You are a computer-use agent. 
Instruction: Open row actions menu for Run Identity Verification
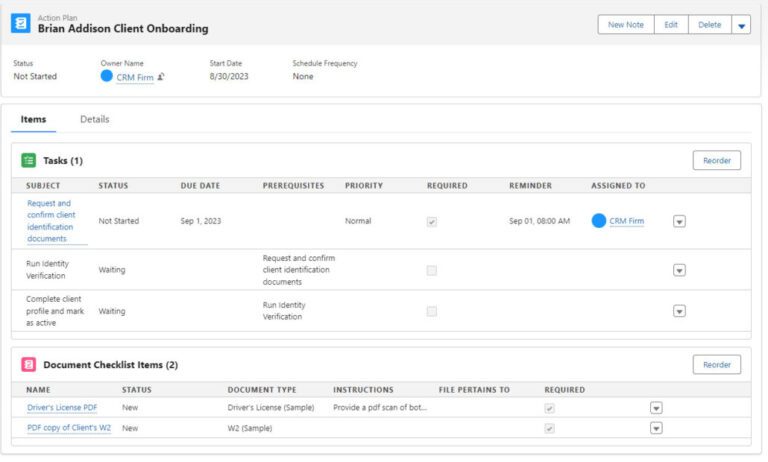click(x=679, y=270)
